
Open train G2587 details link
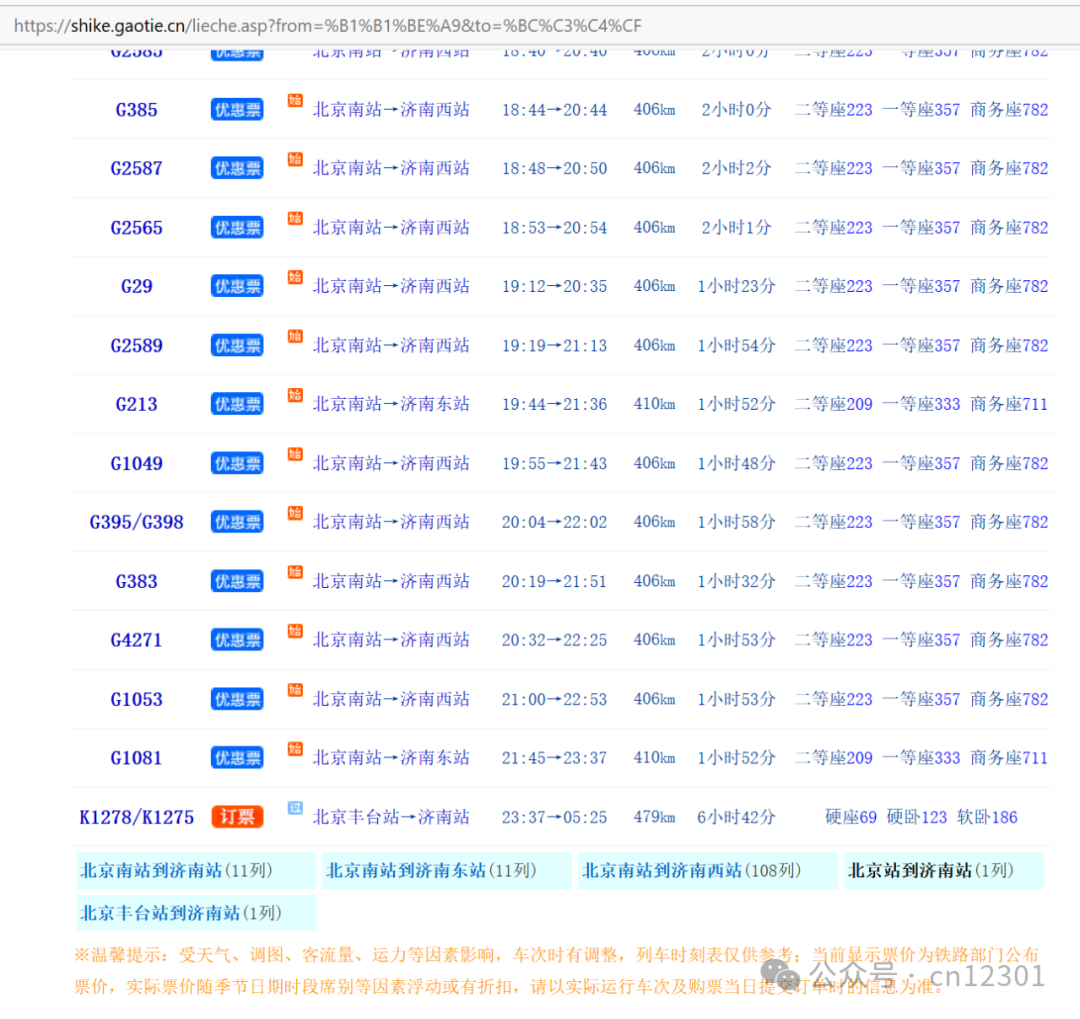tap(136, 169)
